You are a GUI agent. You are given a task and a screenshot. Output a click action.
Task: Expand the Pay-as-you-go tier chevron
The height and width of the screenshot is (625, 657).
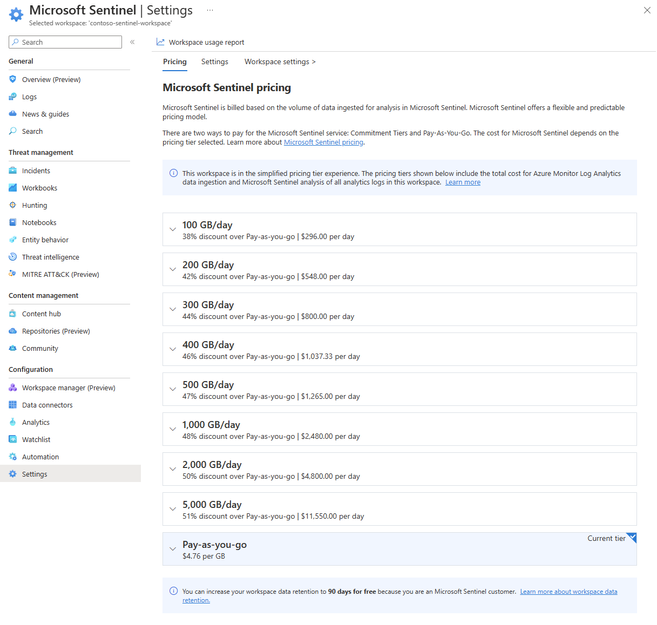[x=172, y=549]
